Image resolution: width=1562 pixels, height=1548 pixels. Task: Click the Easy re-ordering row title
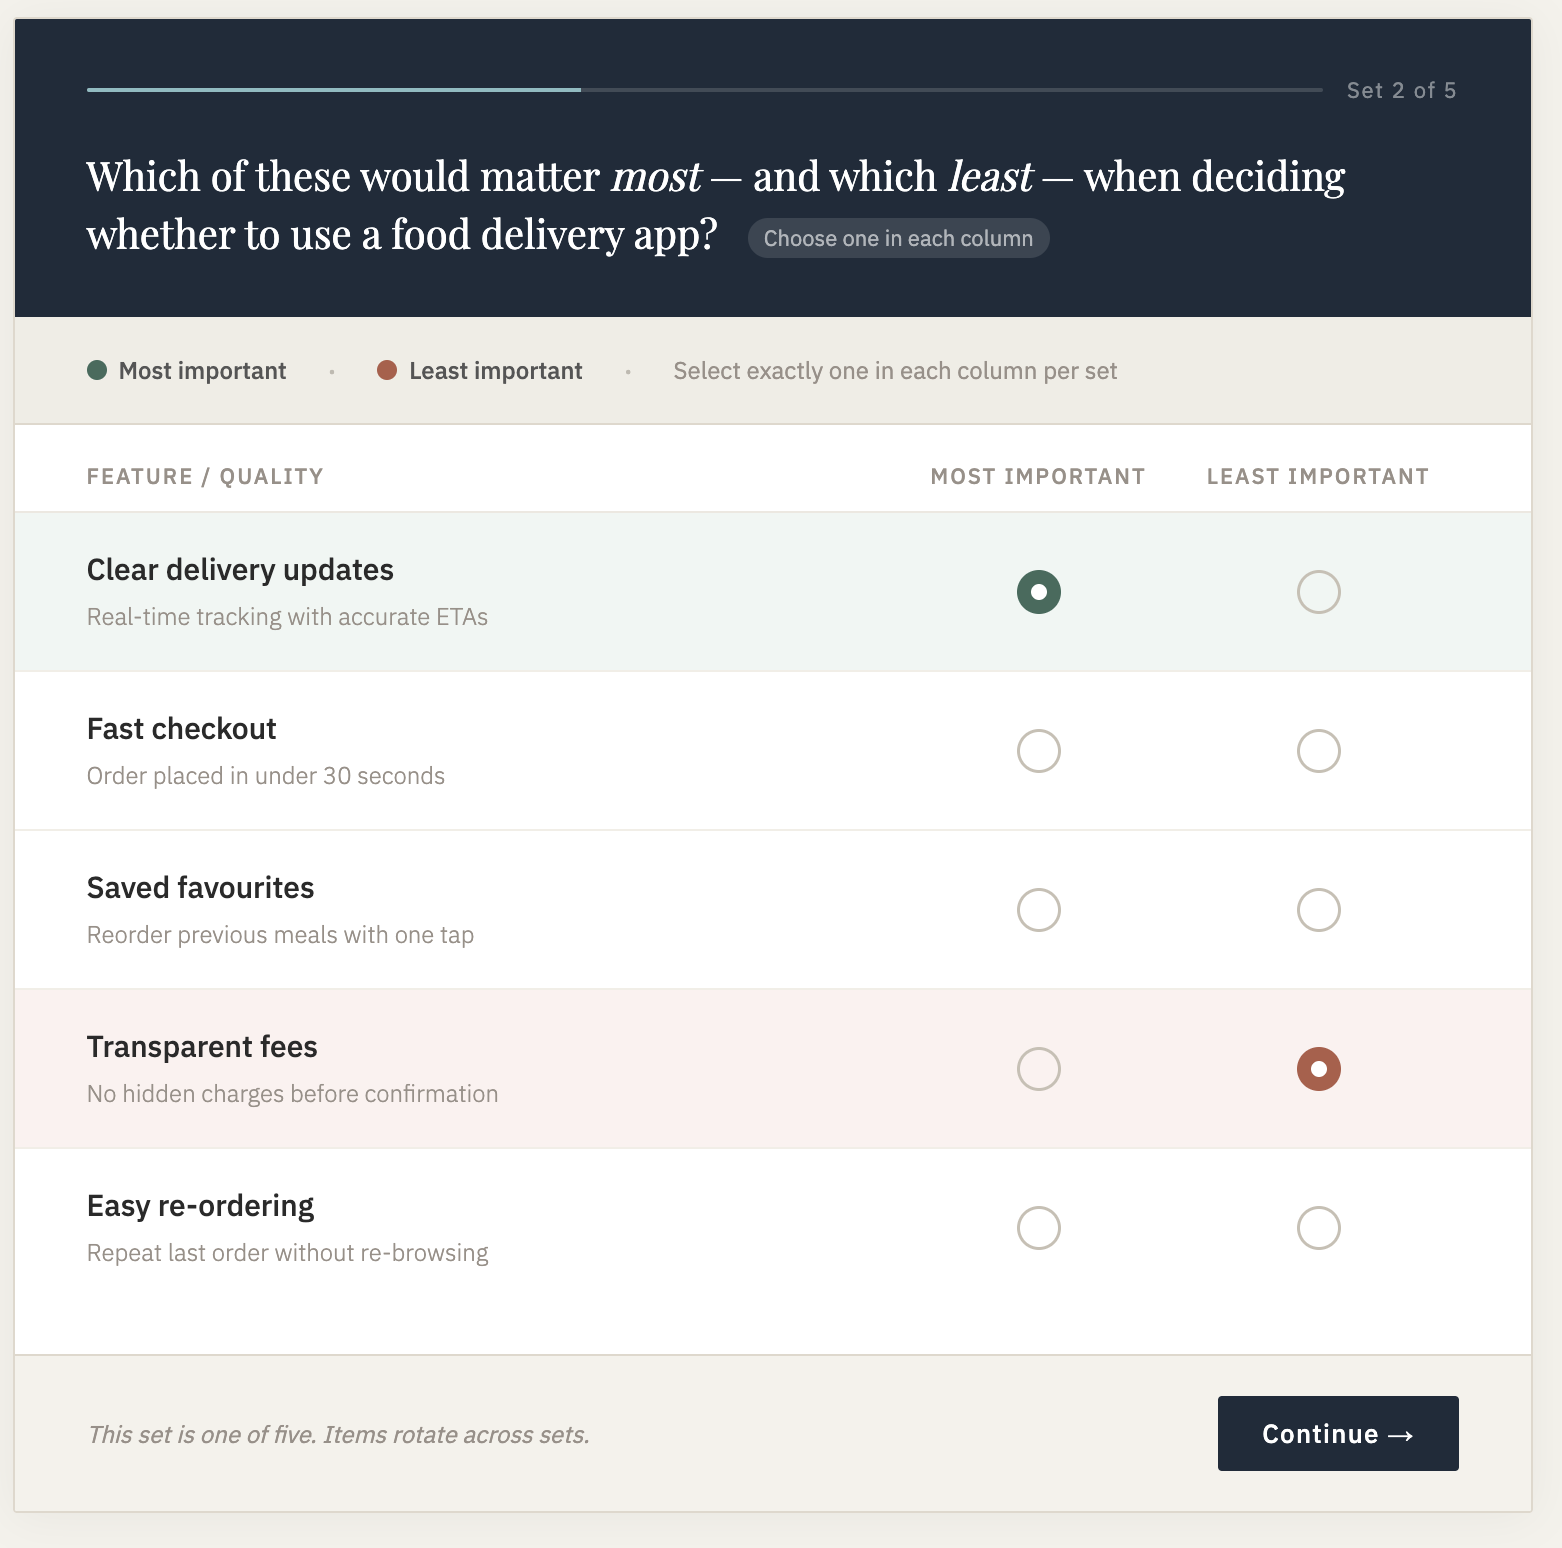click(x=200, y=1206)
